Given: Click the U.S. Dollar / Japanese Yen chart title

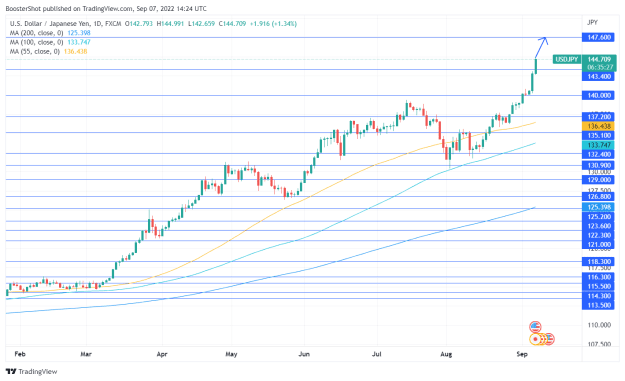Looking at the screenshot, I should 50,24.
